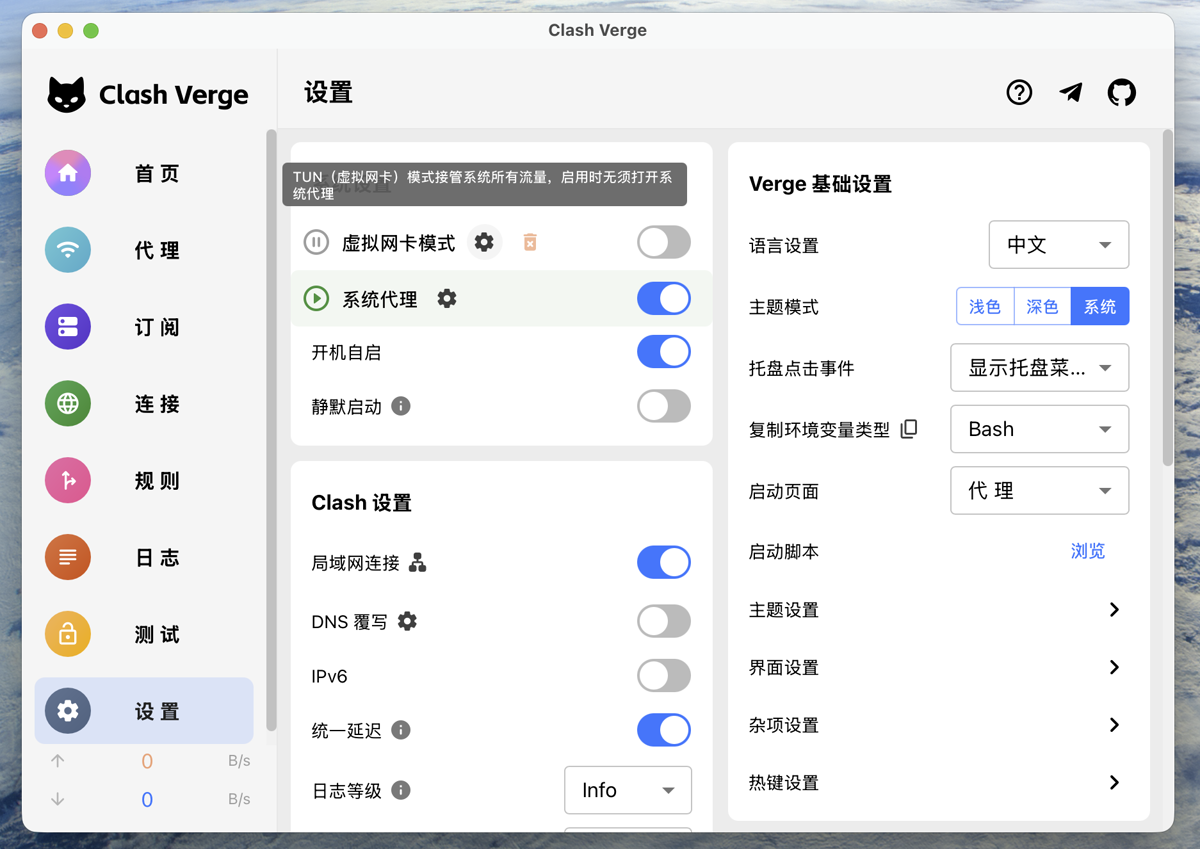This screenshot has height=849, width=1200.
Task: Open the DNS 覆写 gear settings
Action: pos(407,621)
